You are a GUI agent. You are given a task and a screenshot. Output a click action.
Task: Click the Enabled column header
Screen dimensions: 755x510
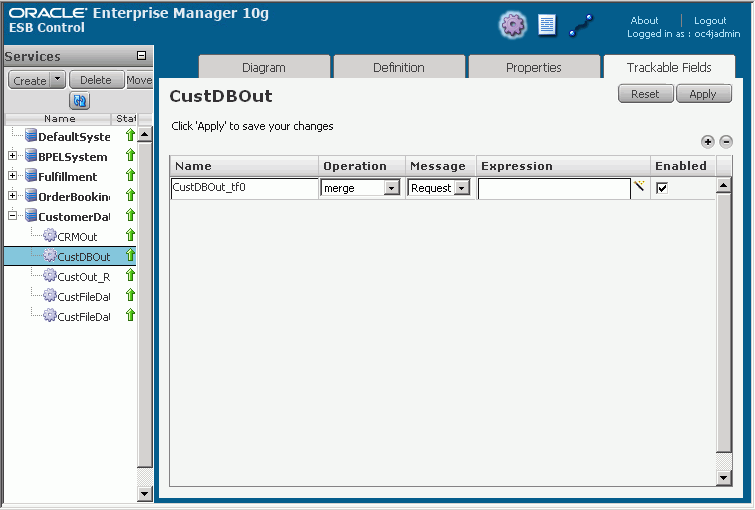click(683, 166)
